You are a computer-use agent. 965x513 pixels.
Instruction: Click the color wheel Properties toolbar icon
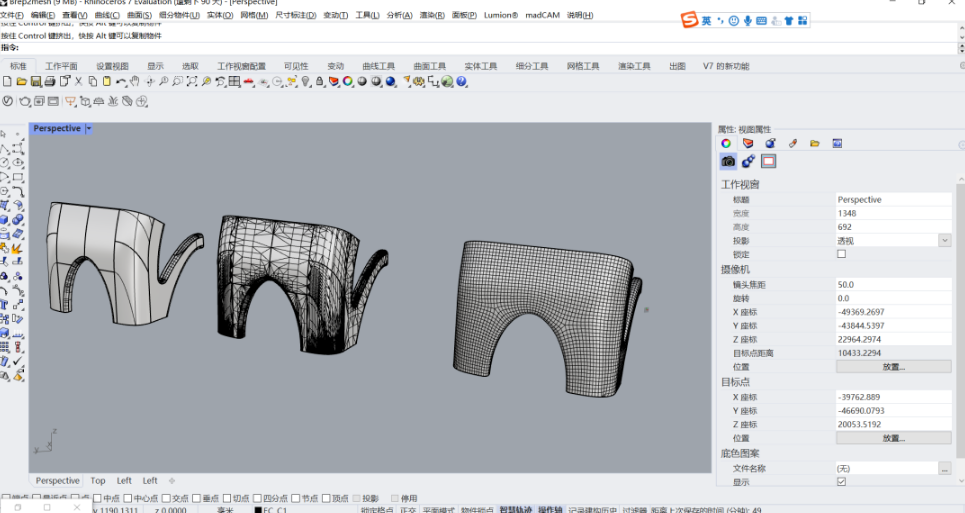coord(348,81)
